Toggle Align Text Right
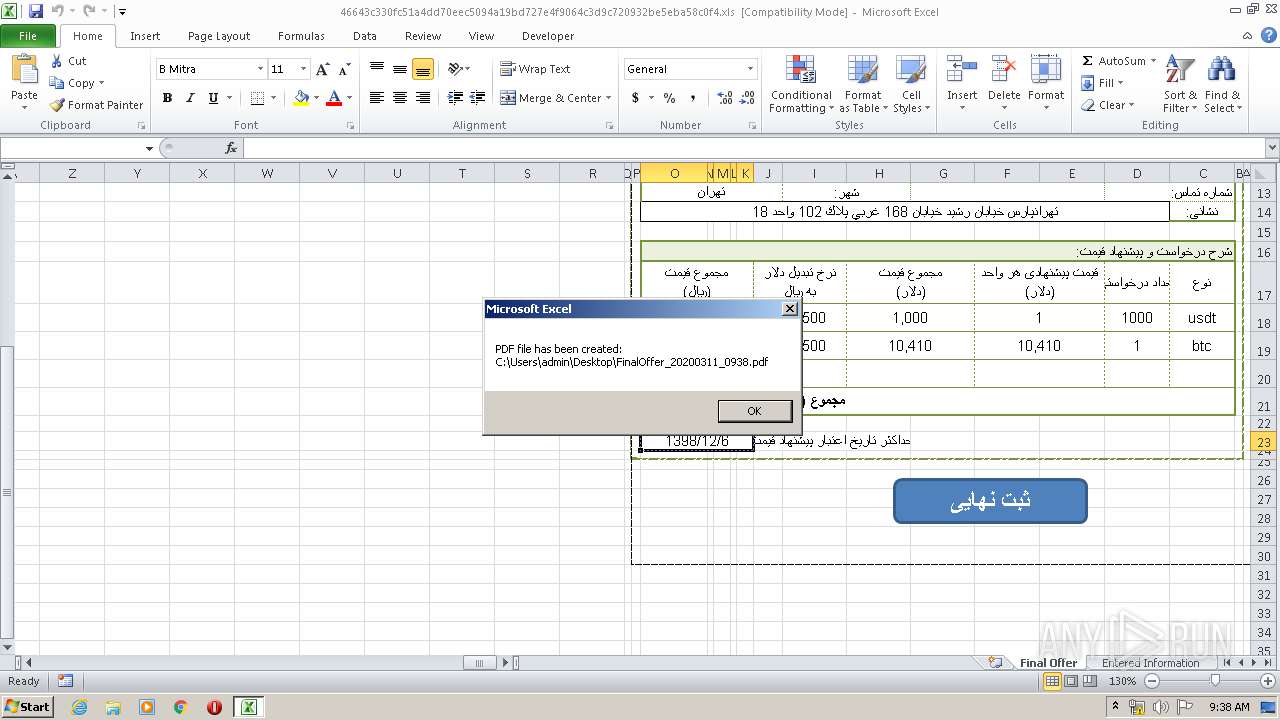This screenshot has height=720, width=1280. pos(423,98)
